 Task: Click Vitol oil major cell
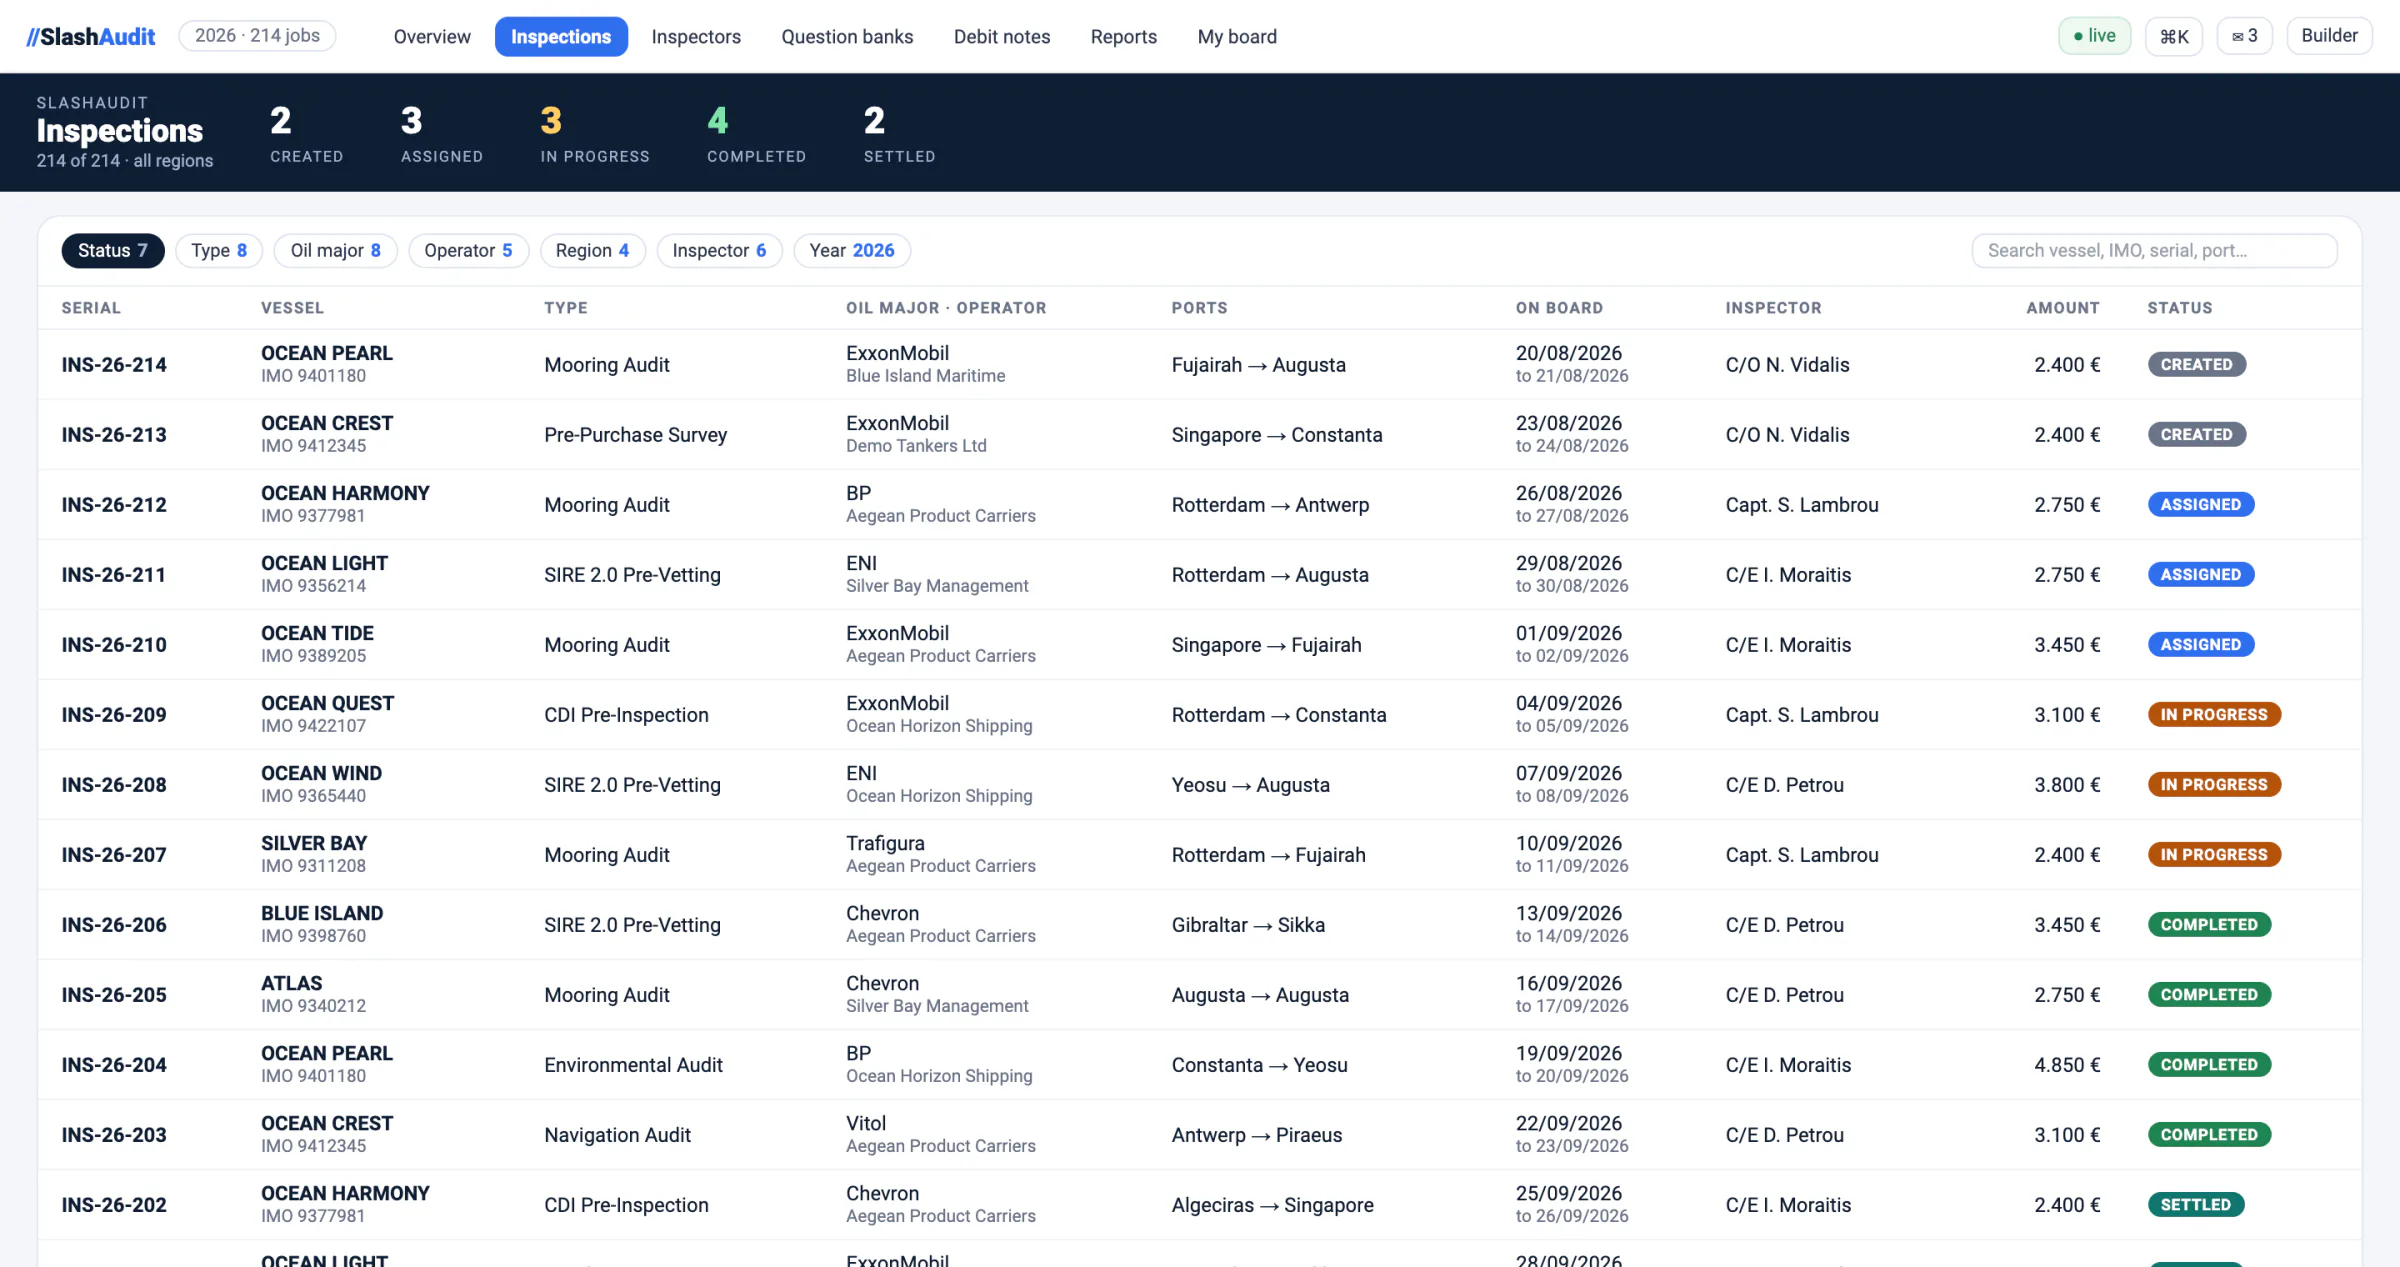(866, 1123)
